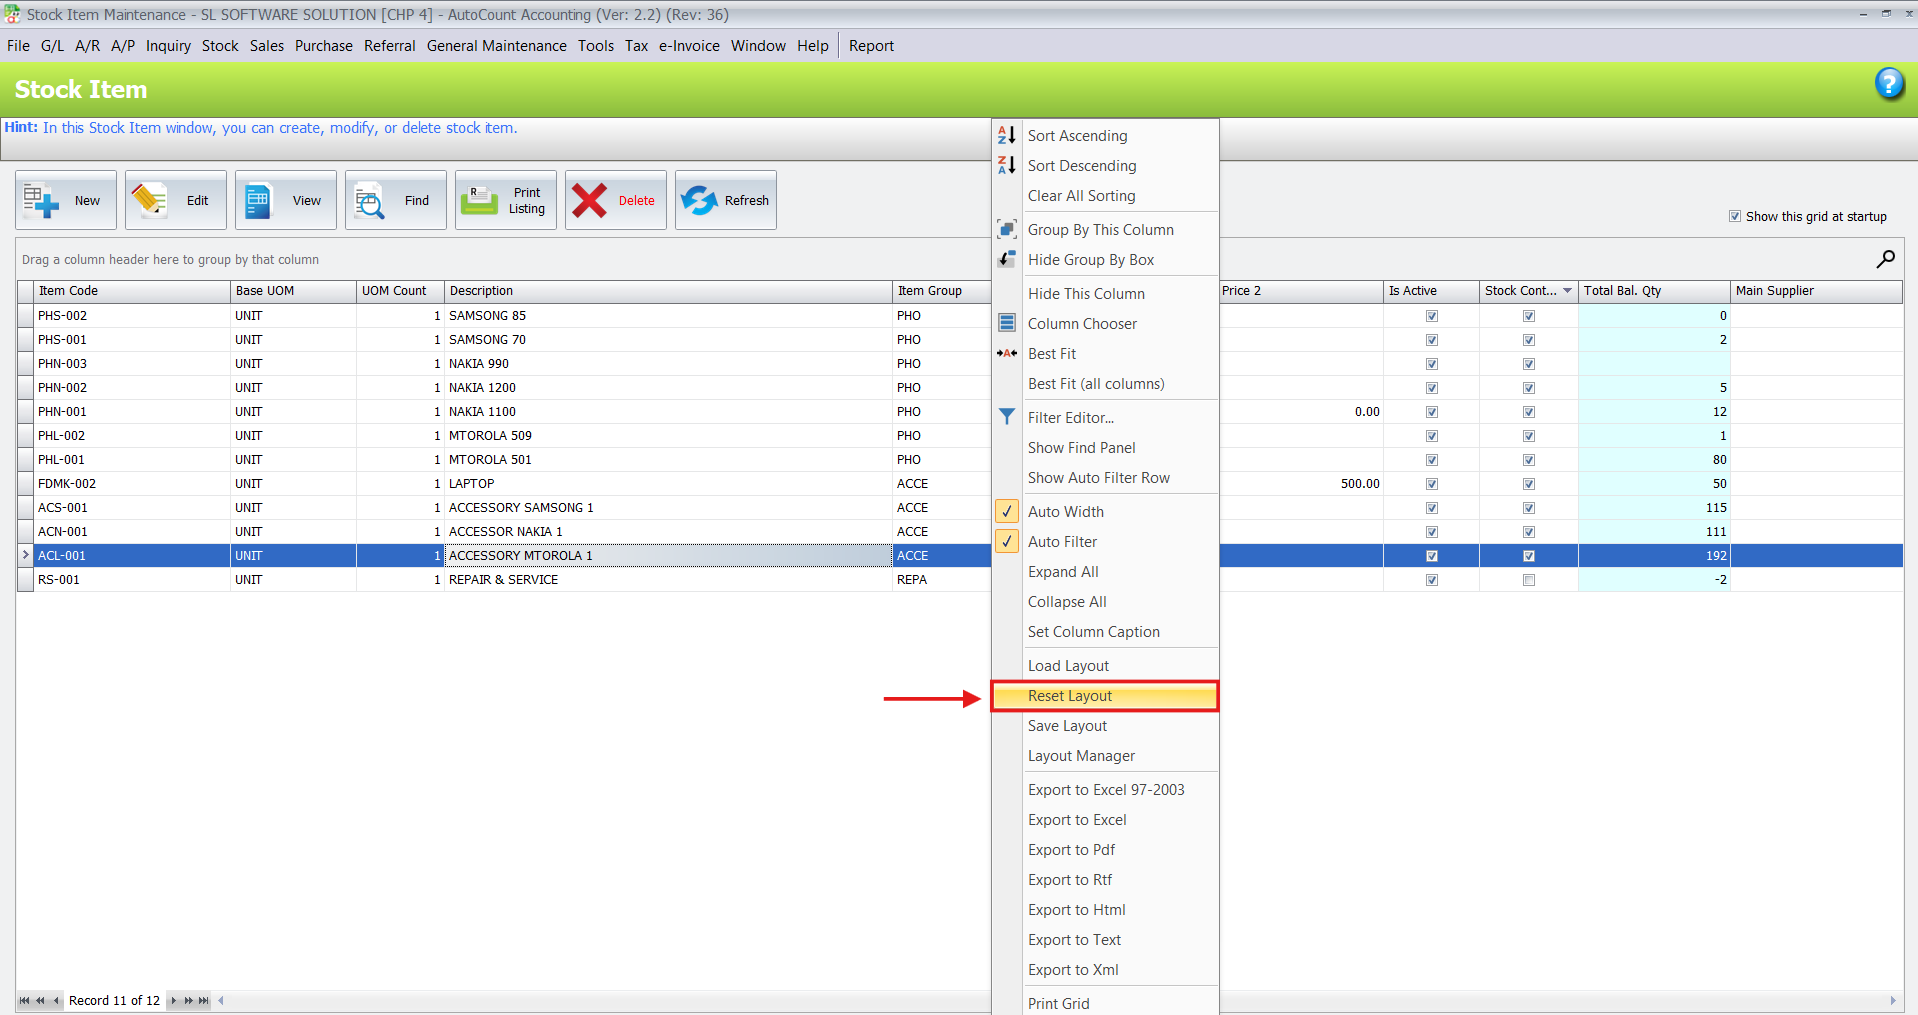Toggle Show this grid at startup checkbox
Screen dimensions: 1918x1015
coord(1735,217)
